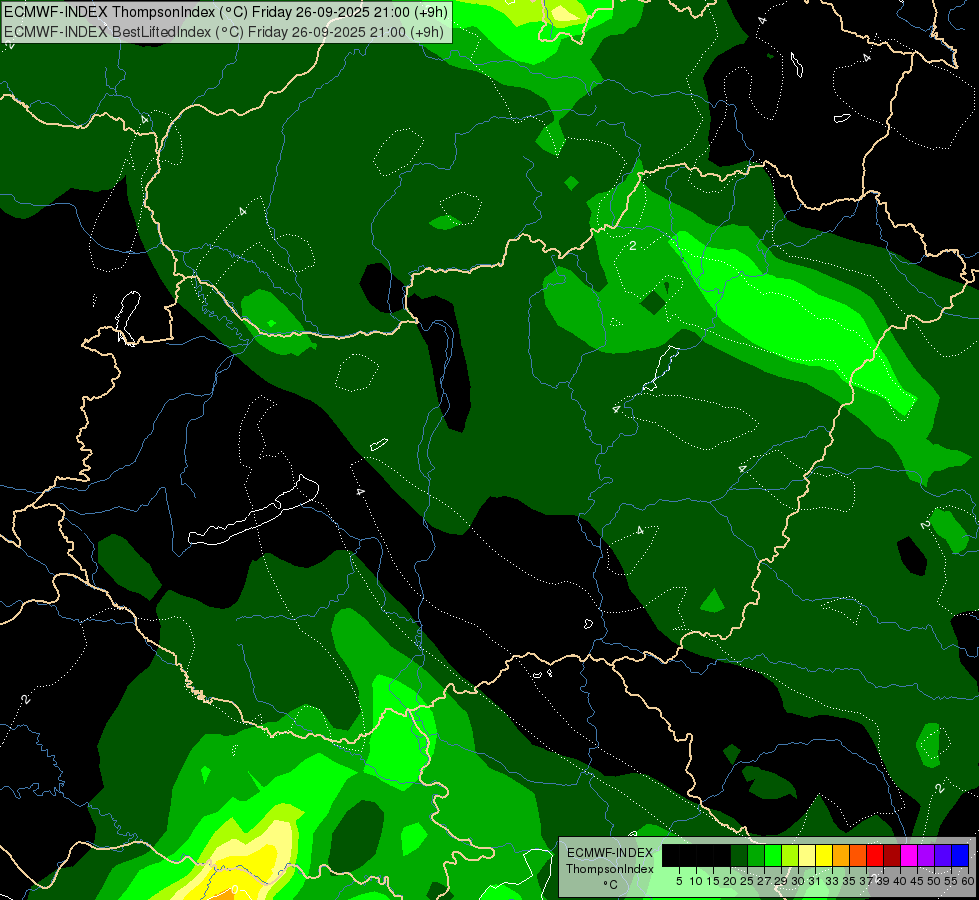
Task: Click the legend tick value 30
Action: [799, 881]
